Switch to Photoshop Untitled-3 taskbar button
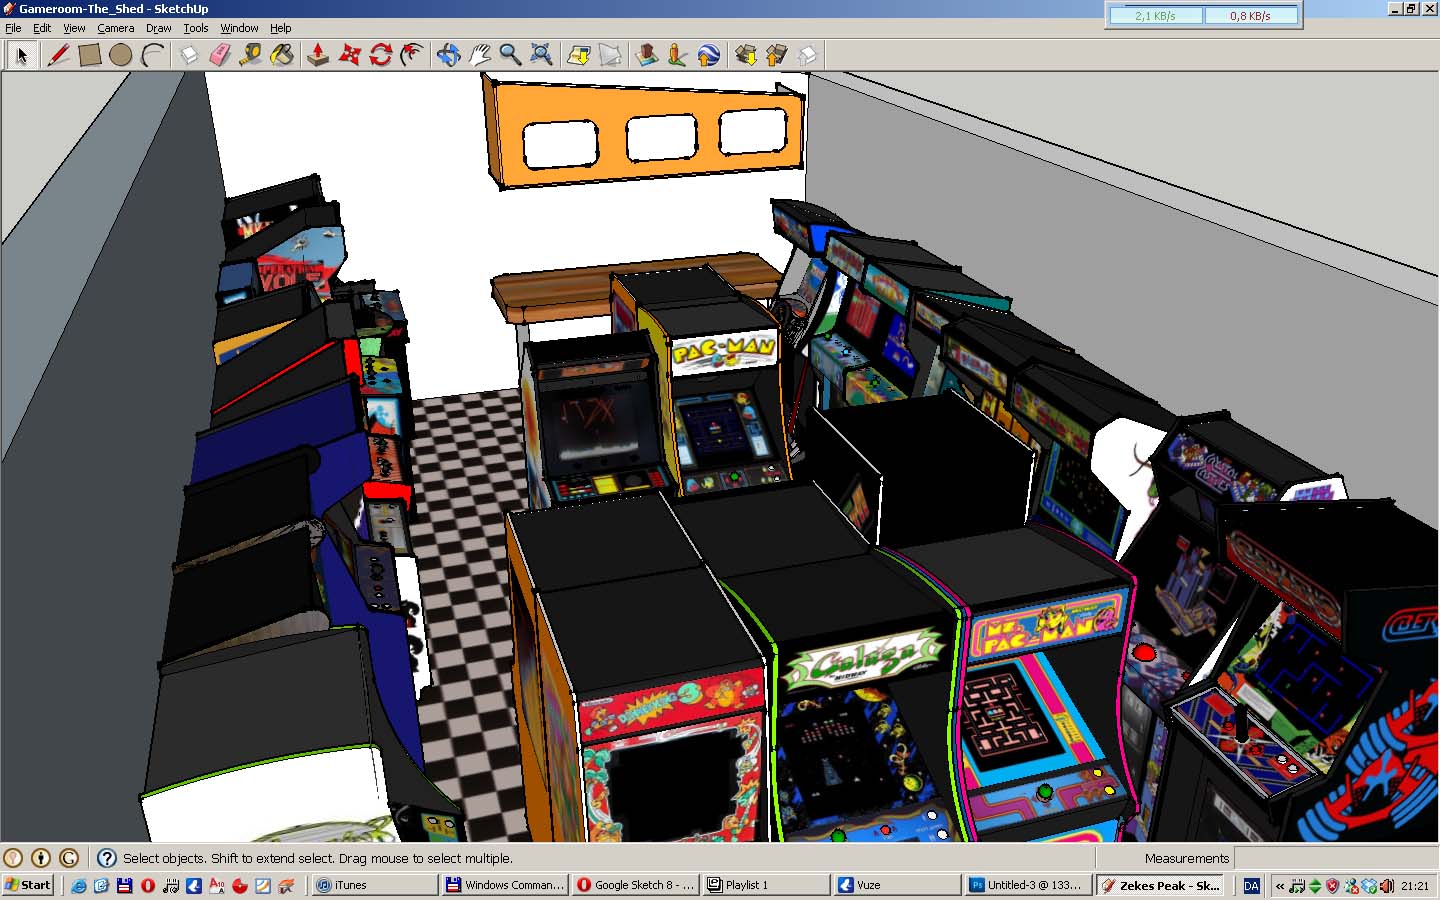The image size is (1440, 900). point(1028,885)
